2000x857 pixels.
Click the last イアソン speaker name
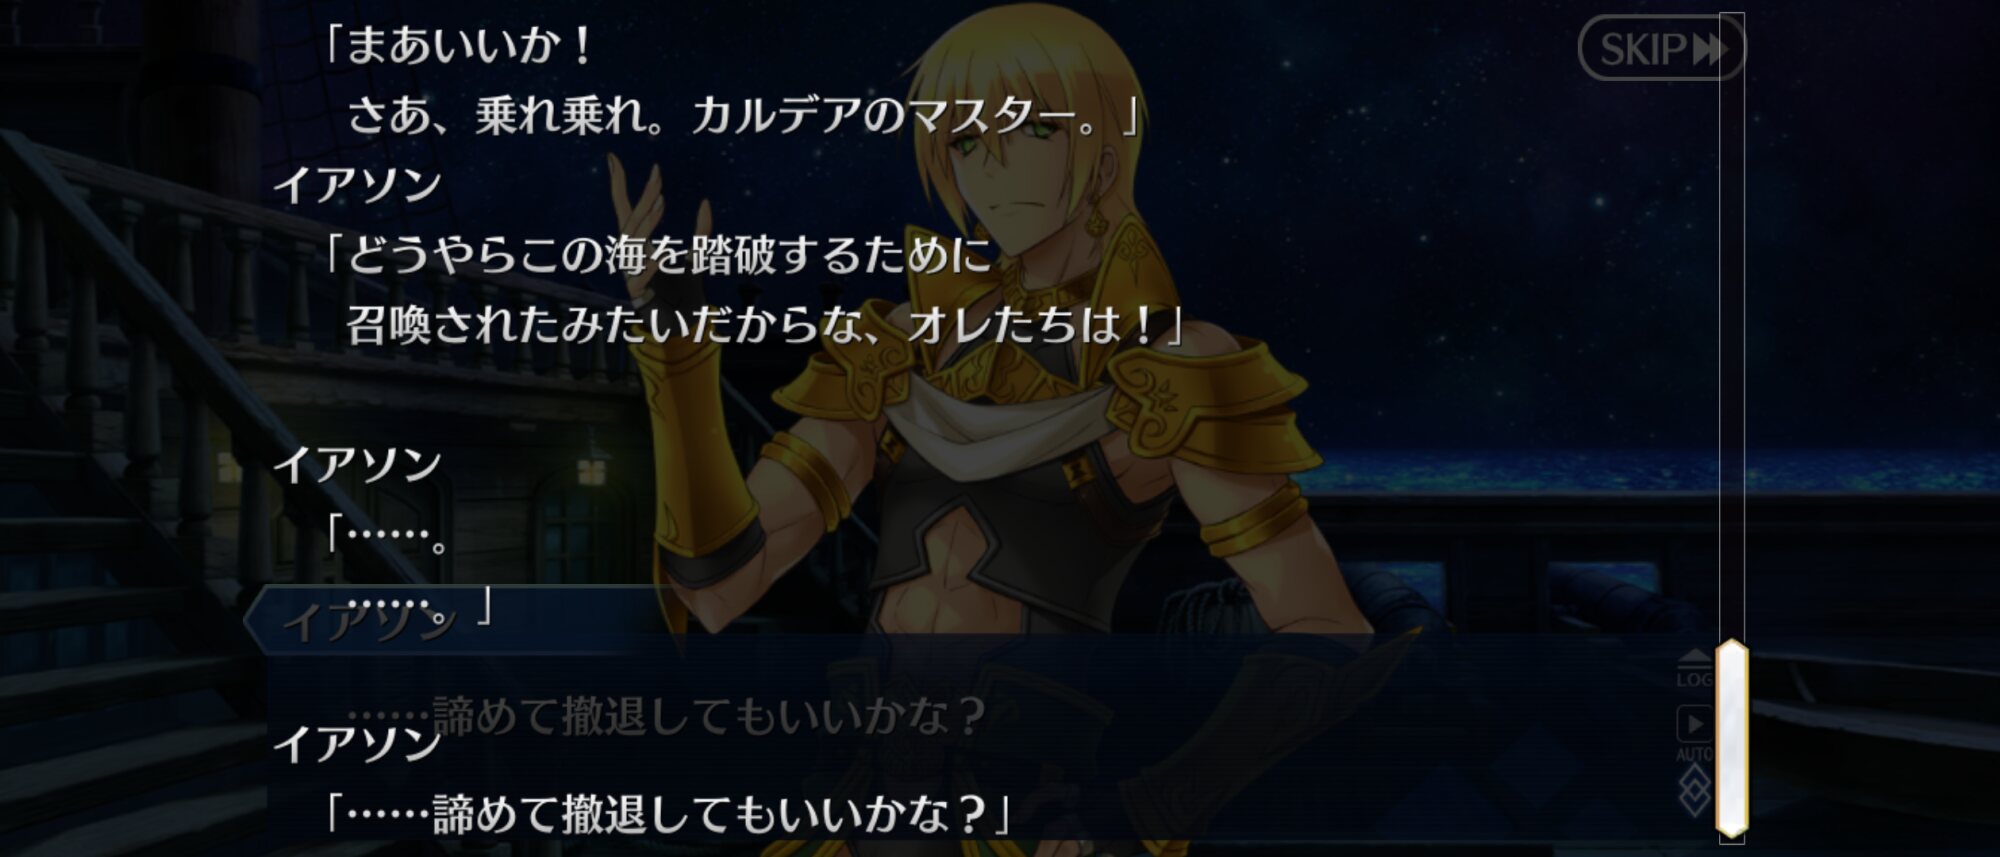(357, 745)
